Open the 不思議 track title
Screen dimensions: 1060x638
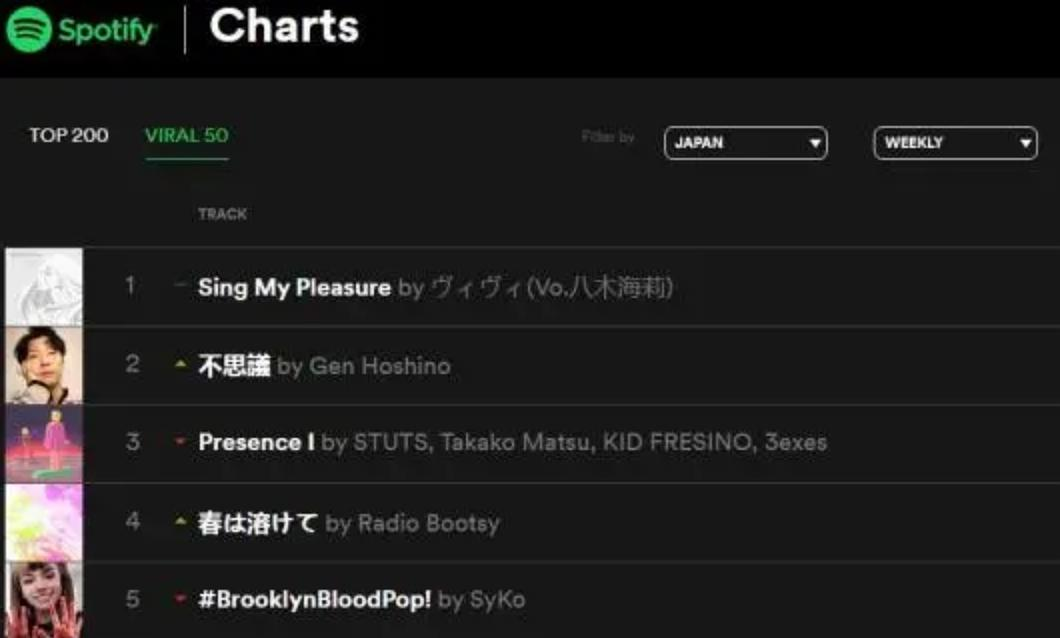click(x=234, y=366)
